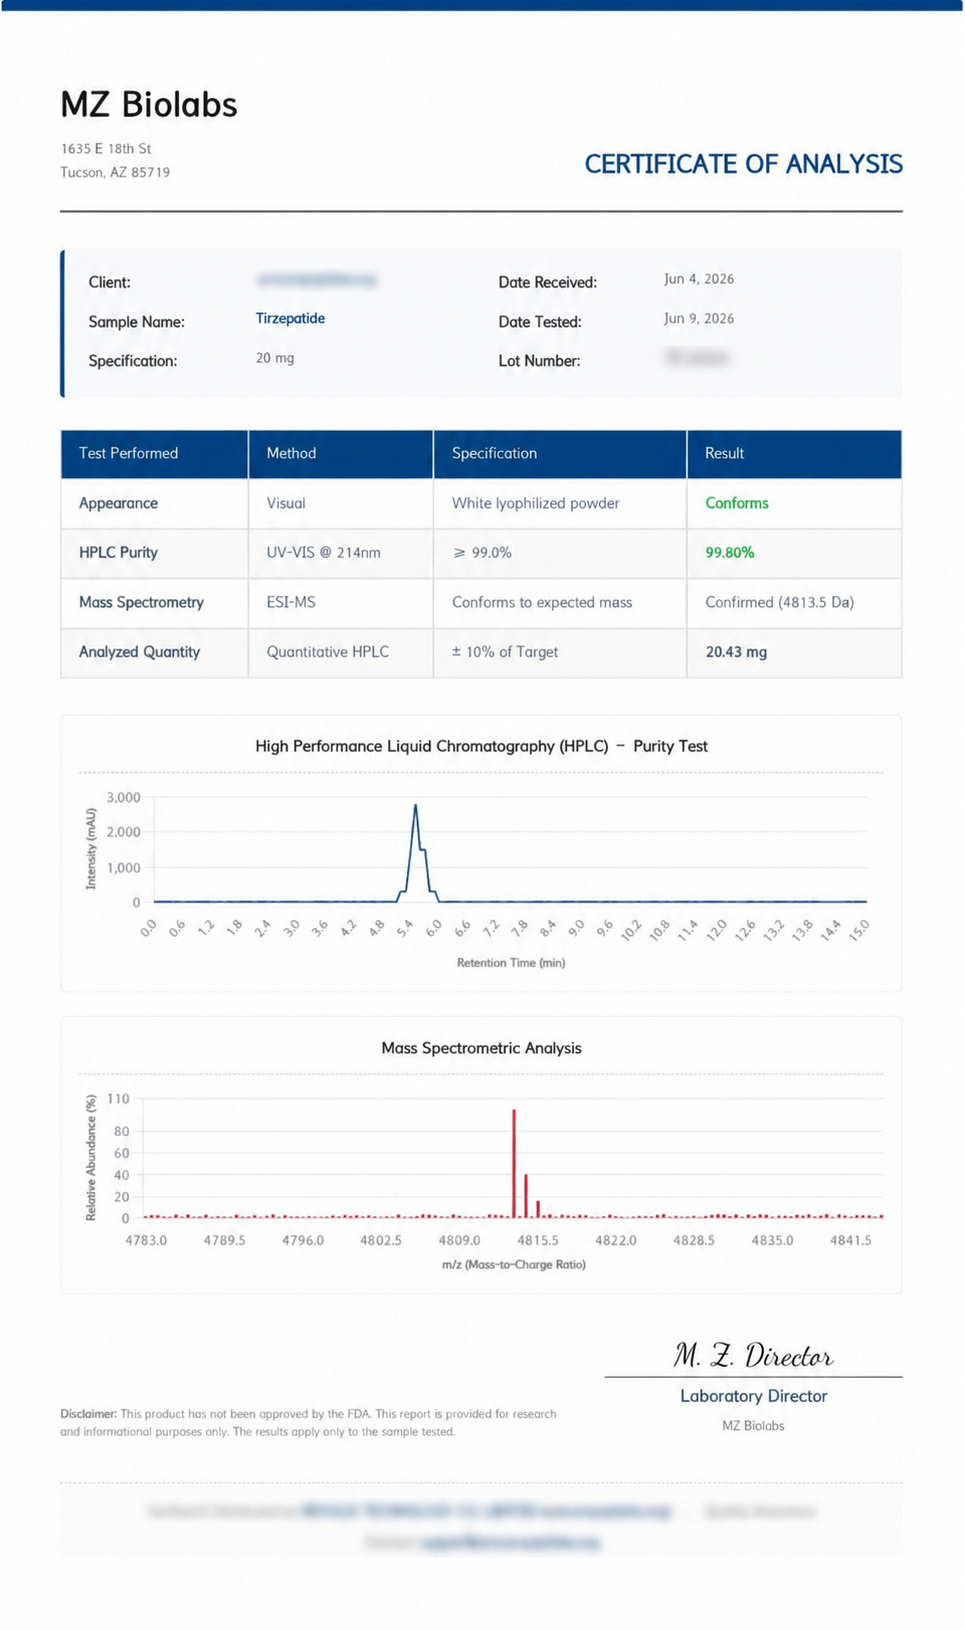Click the '99.80%' purity result
Image resolution: width=965 pixels, height=1630 pixels.
tap(730, 552)
